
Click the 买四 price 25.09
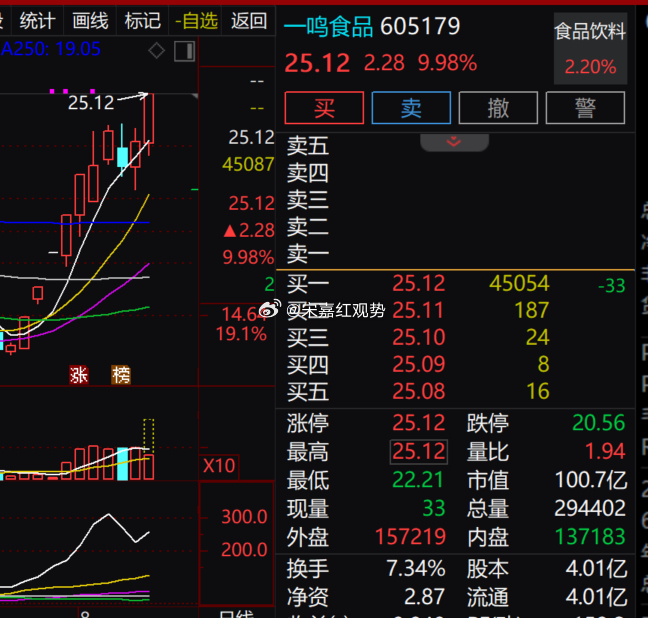tap(419, 364)
